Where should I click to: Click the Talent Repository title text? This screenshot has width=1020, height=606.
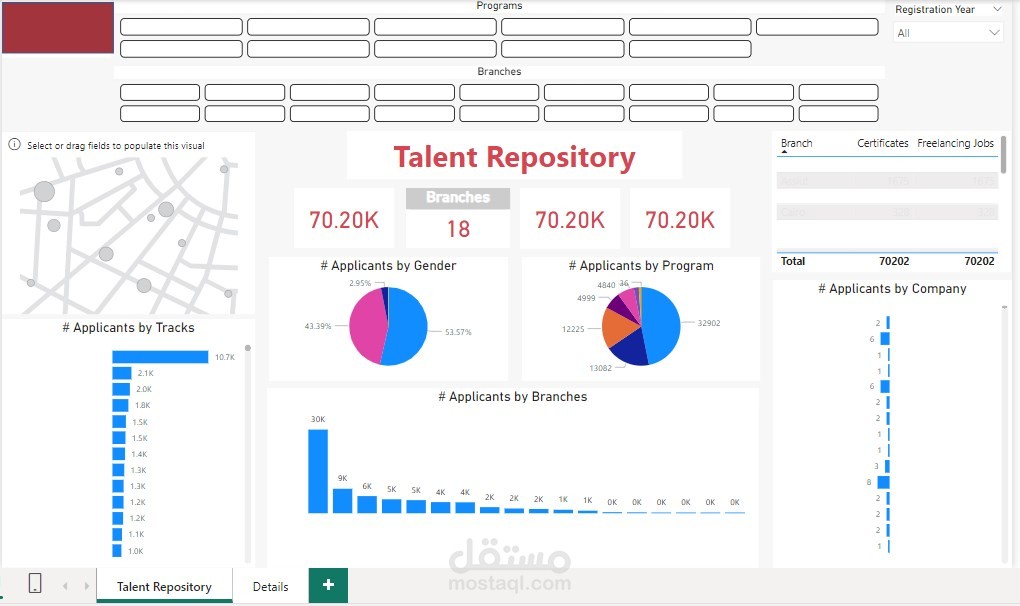click(514, 157)
